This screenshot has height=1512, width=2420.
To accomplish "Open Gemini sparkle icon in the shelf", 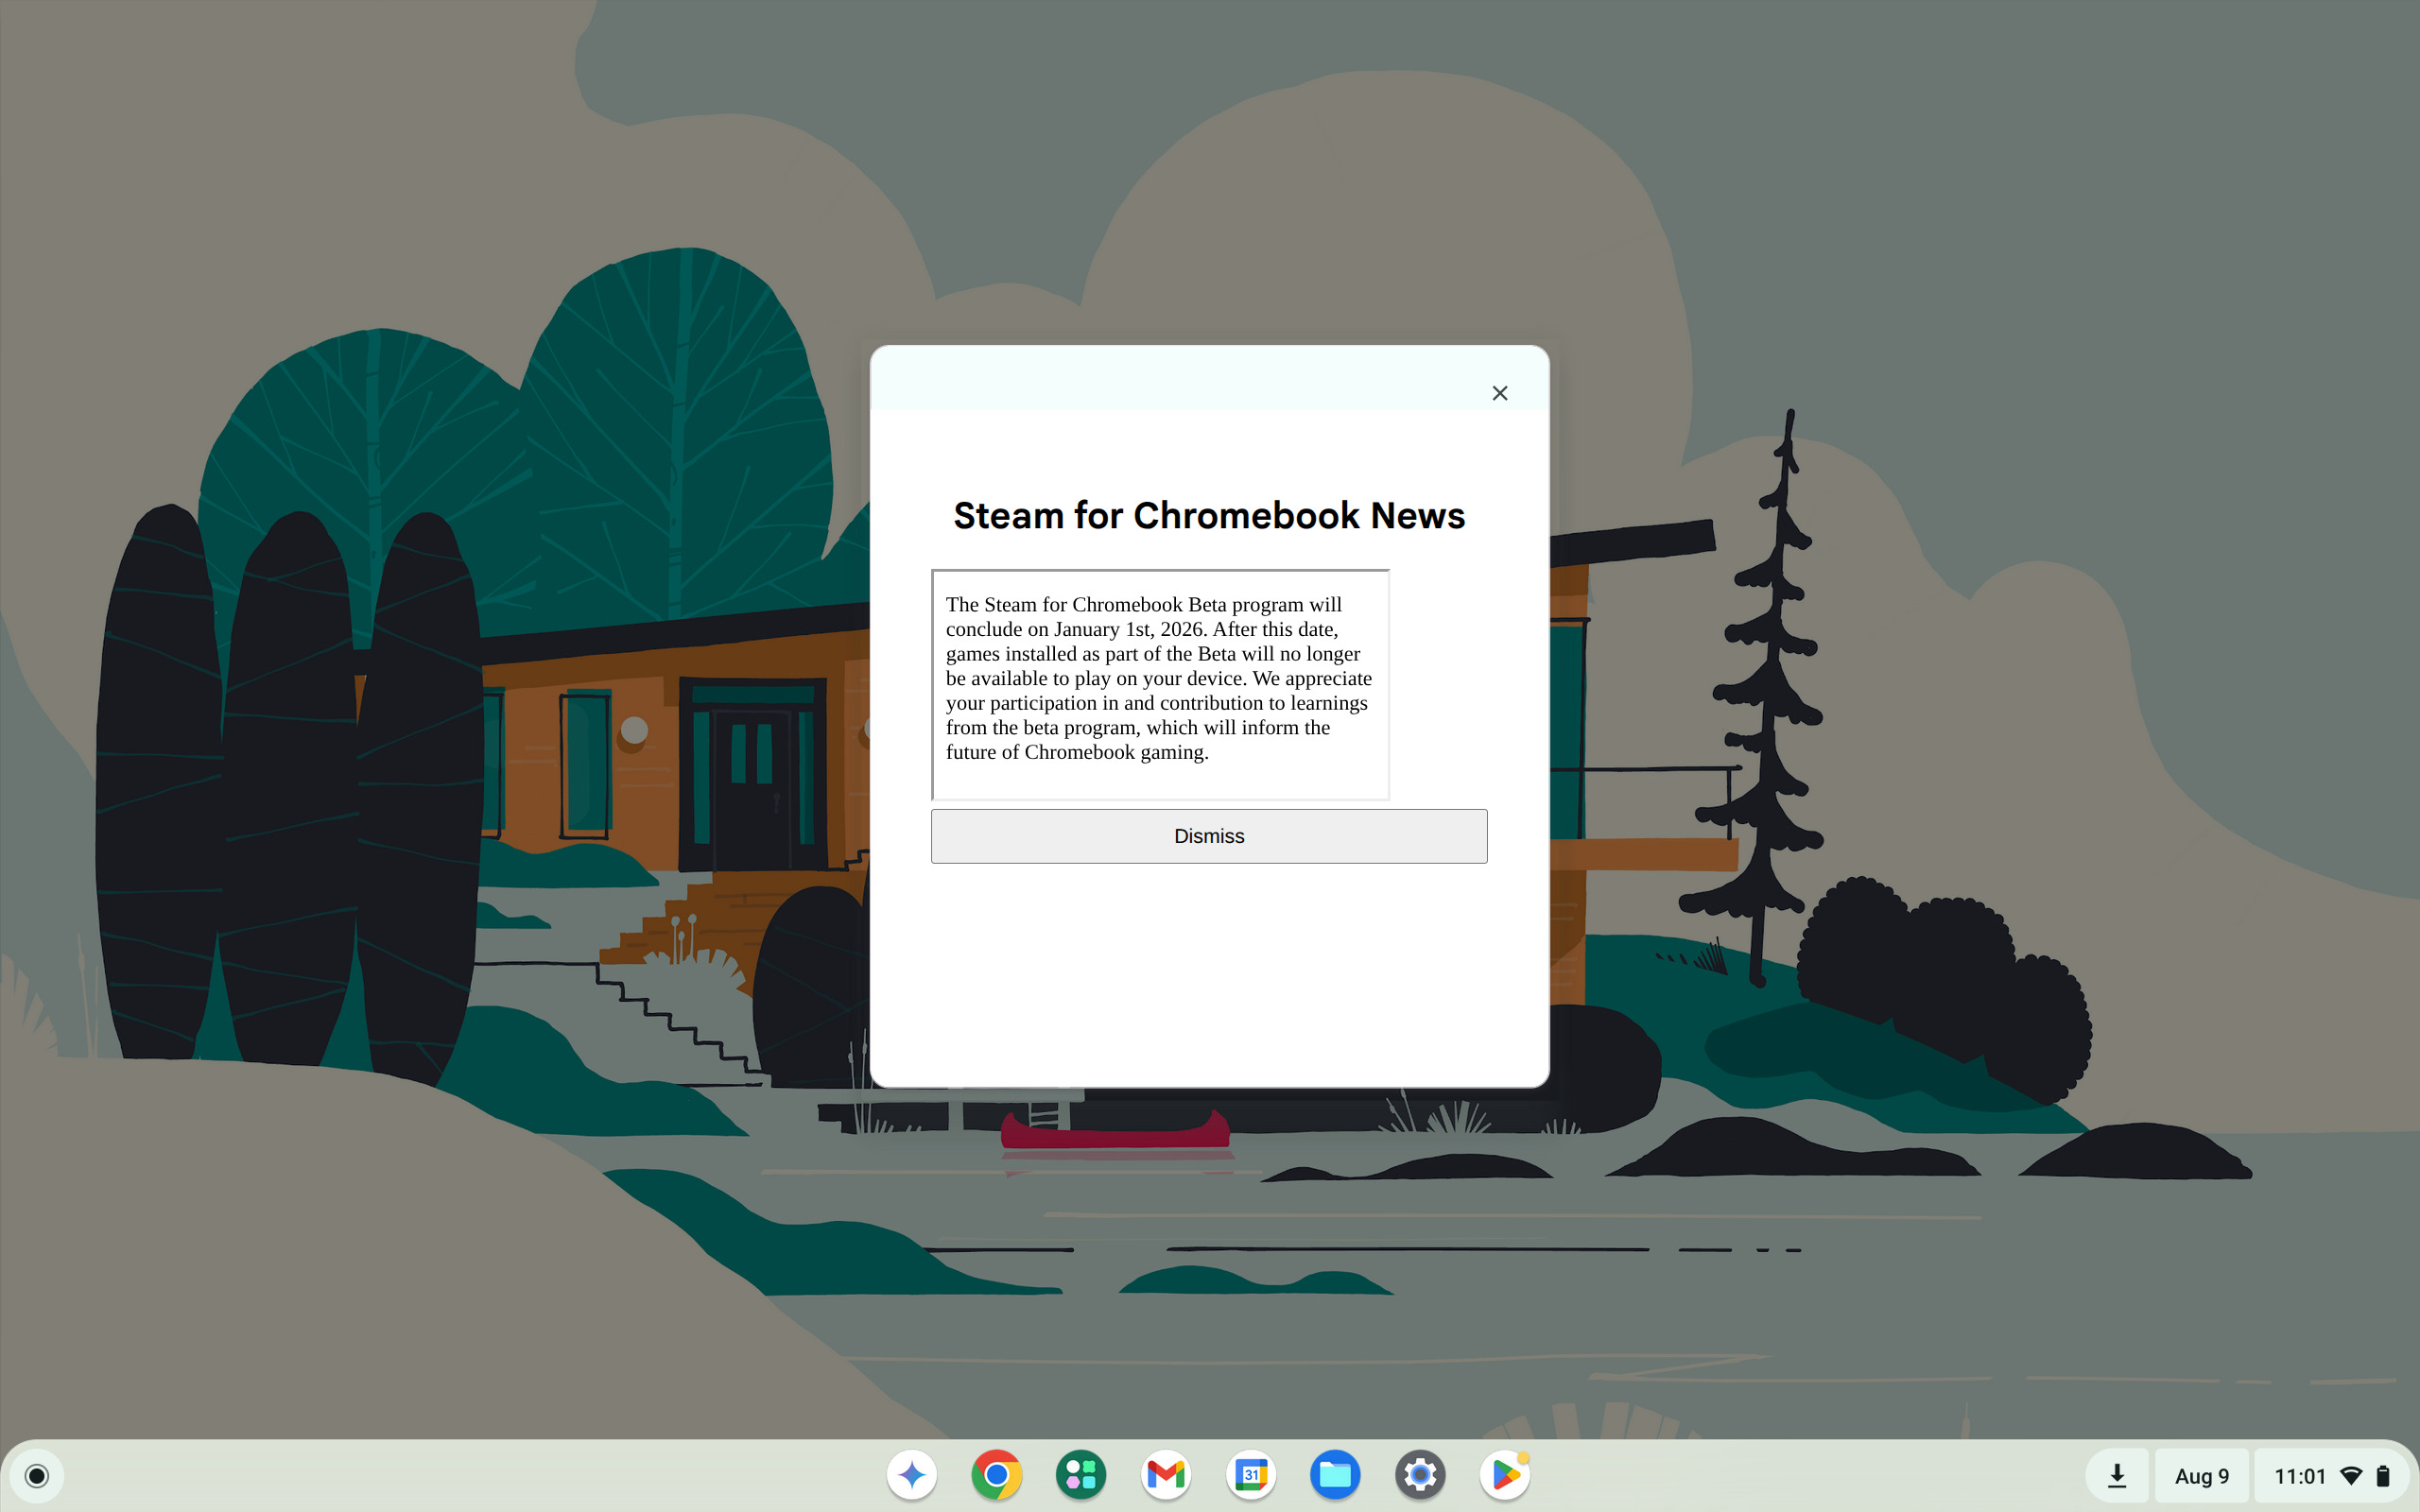I will (911, 1475).
